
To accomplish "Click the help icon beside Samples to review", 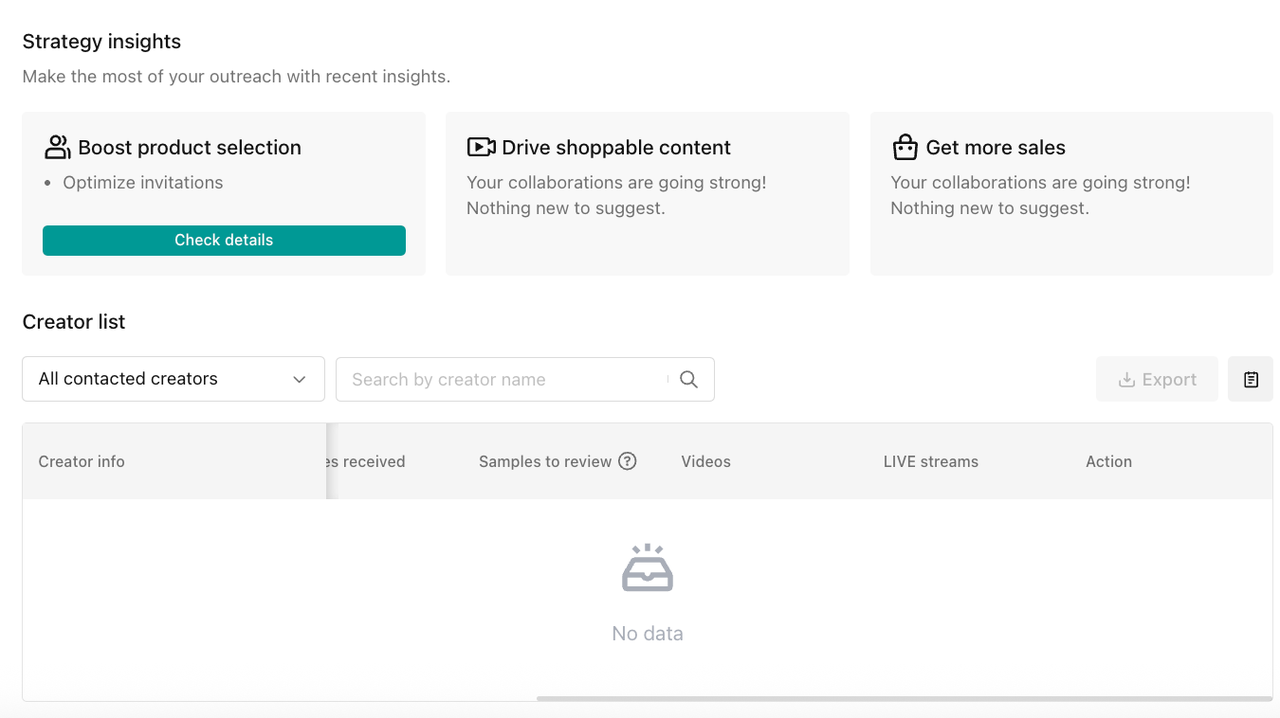I will [x=627, y=461].
